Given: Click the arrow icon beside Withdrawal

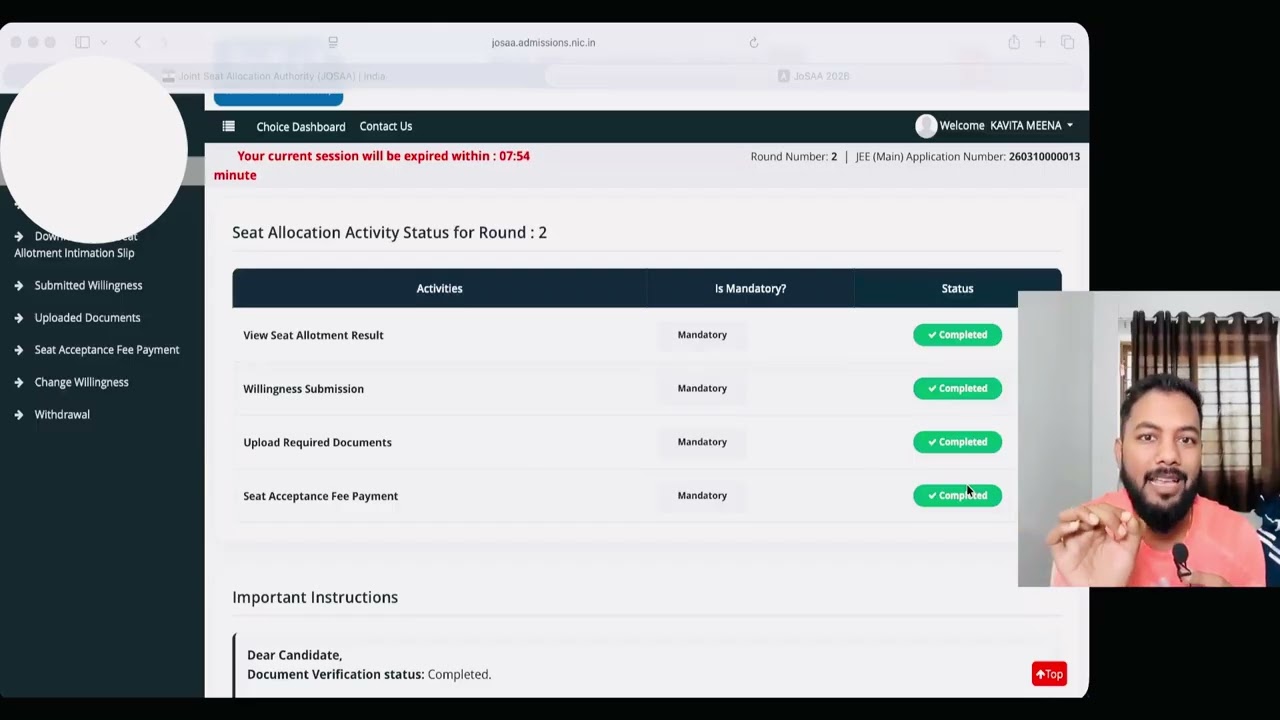Looking at the screenshot, I should [19, 414].
